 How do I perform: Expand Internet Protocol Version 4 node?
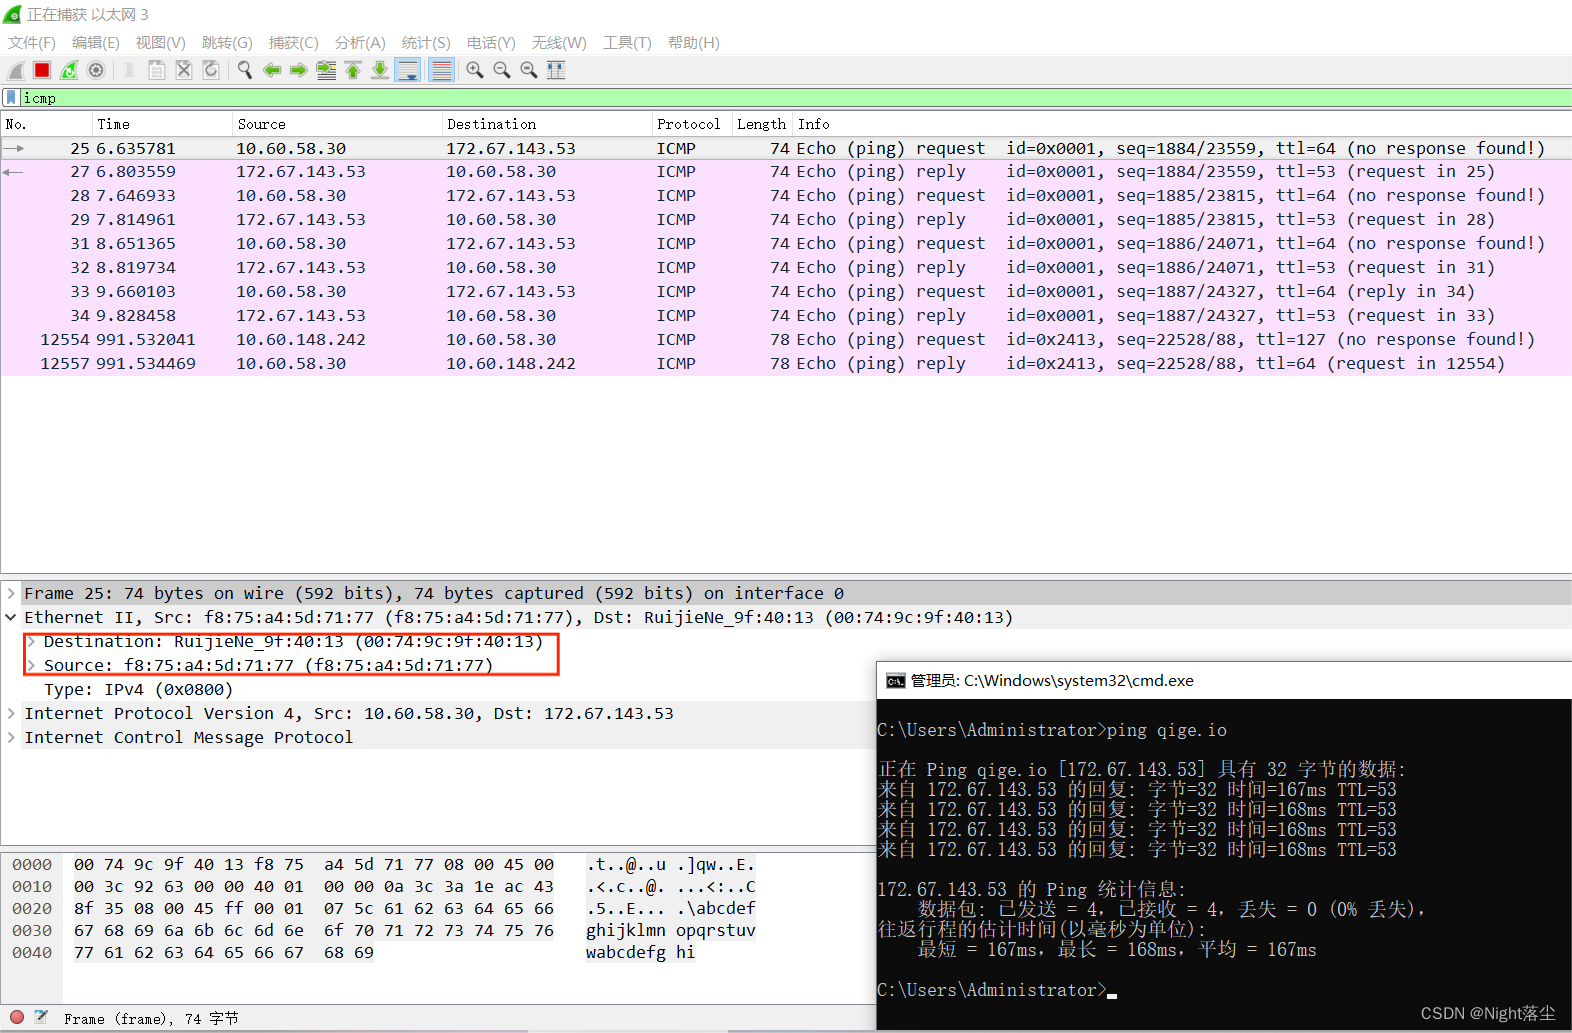pyautogui.click(x=11, y=713)
